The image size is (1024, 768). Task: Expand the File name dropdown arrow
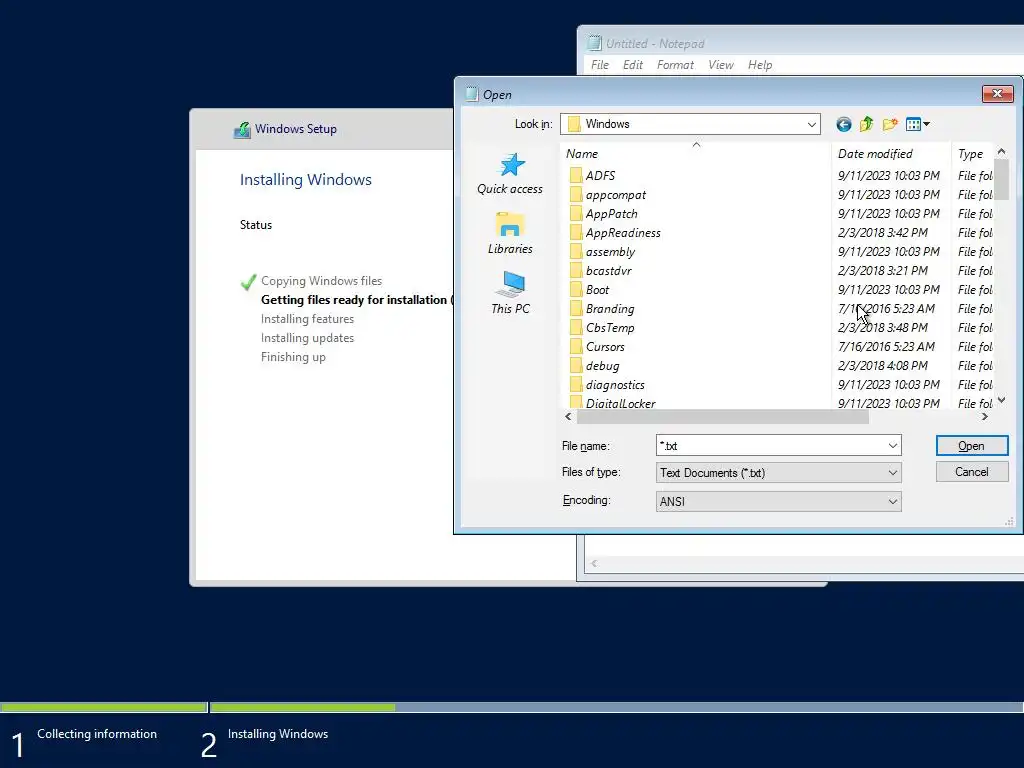(892, 445)
